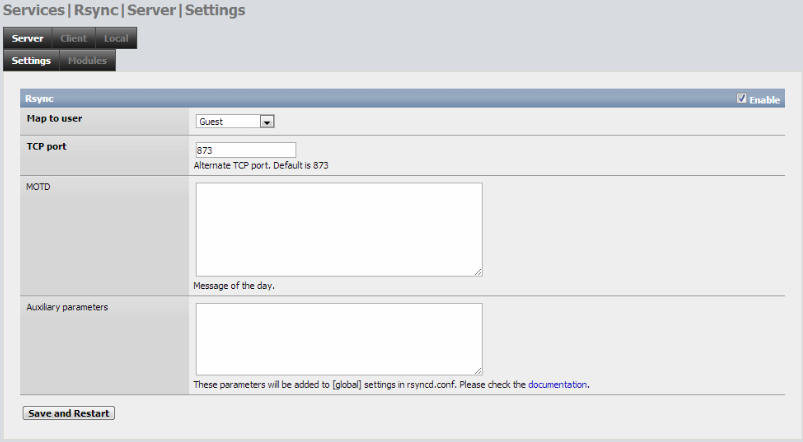The height and width of the screenshot is (442, 803).
Task: Open the rsyncd.conf documentation link
Action: pyautogui.click(x=557, y=385)
